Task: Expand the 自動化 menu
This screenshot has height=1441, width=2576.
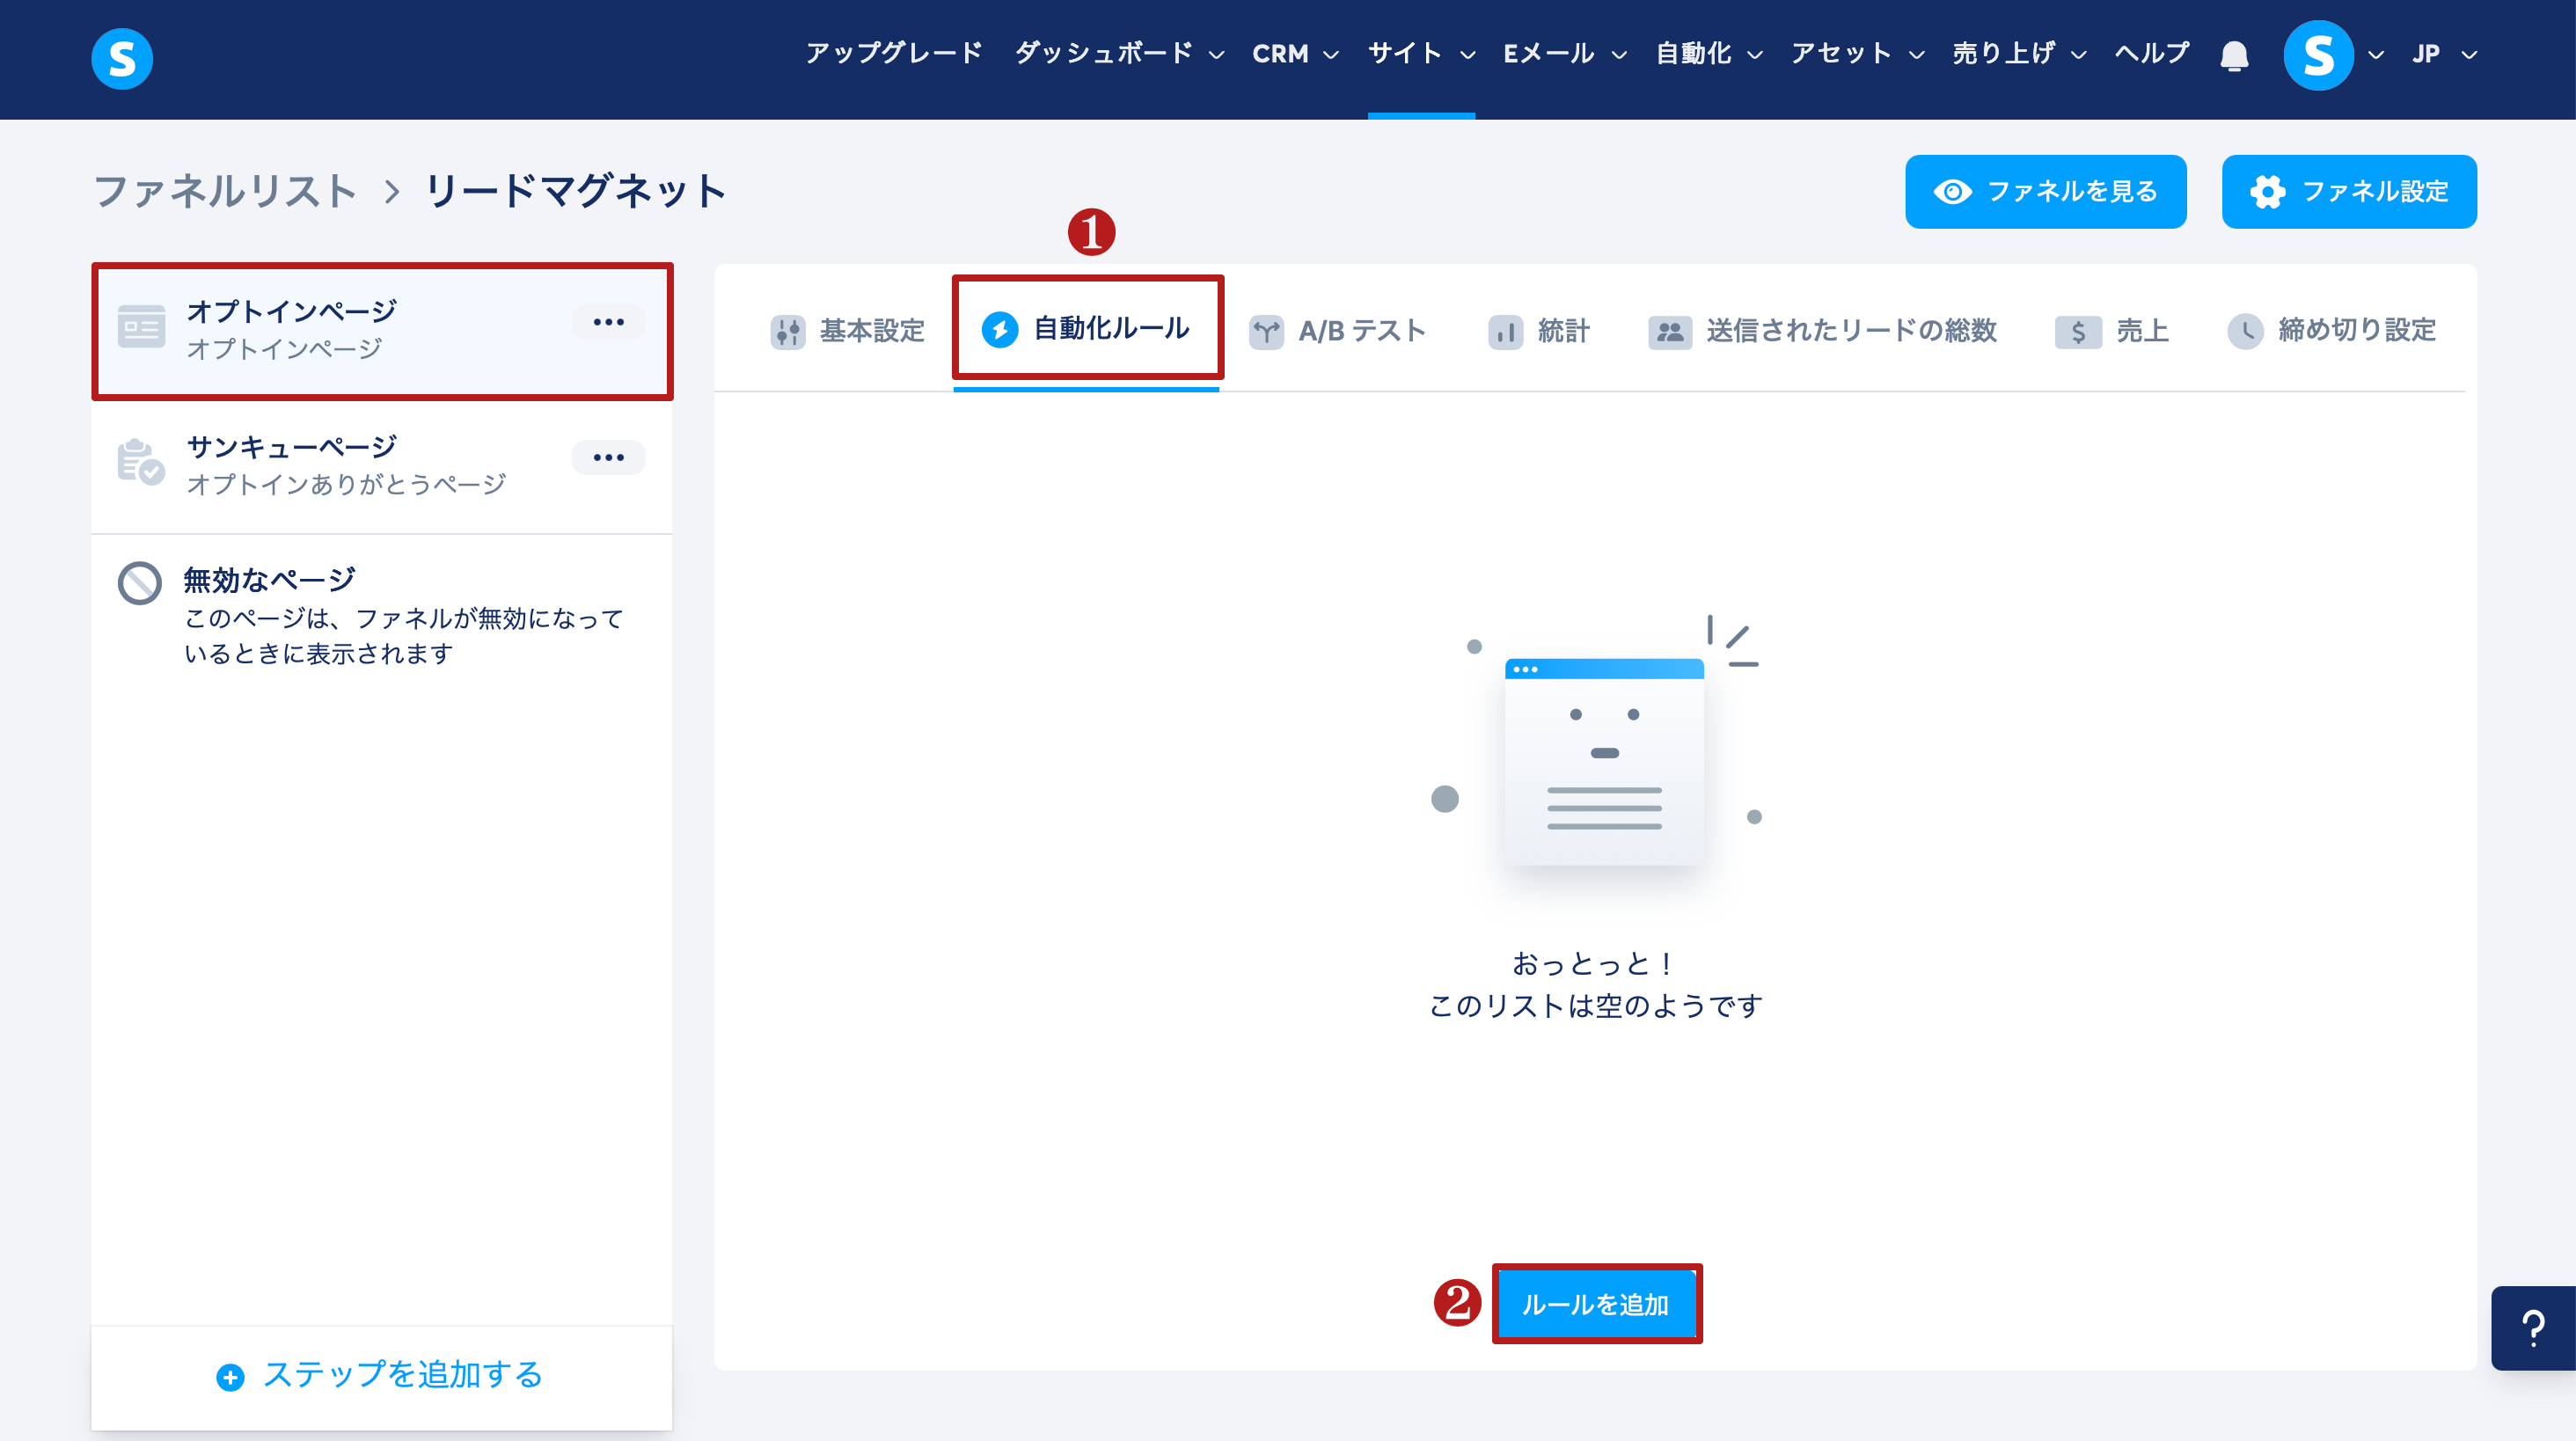Action: point(1709,53)
